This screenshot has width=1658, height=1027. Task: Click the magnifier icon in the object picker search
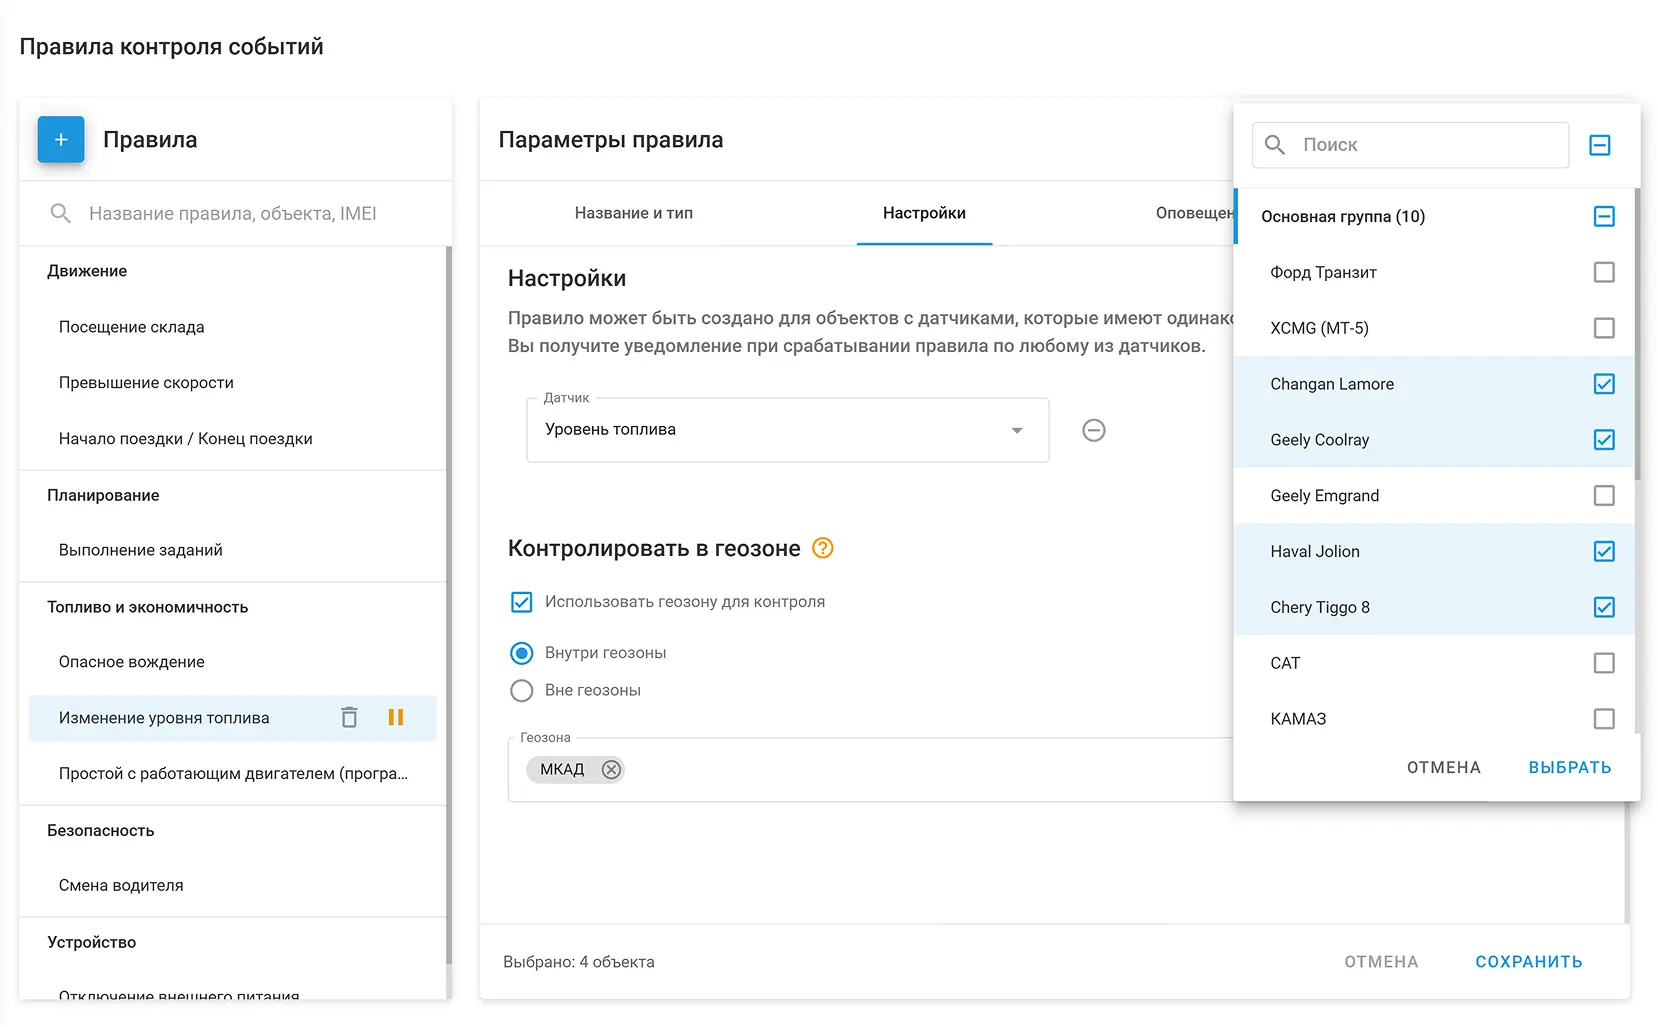(x=1274, y=145)
